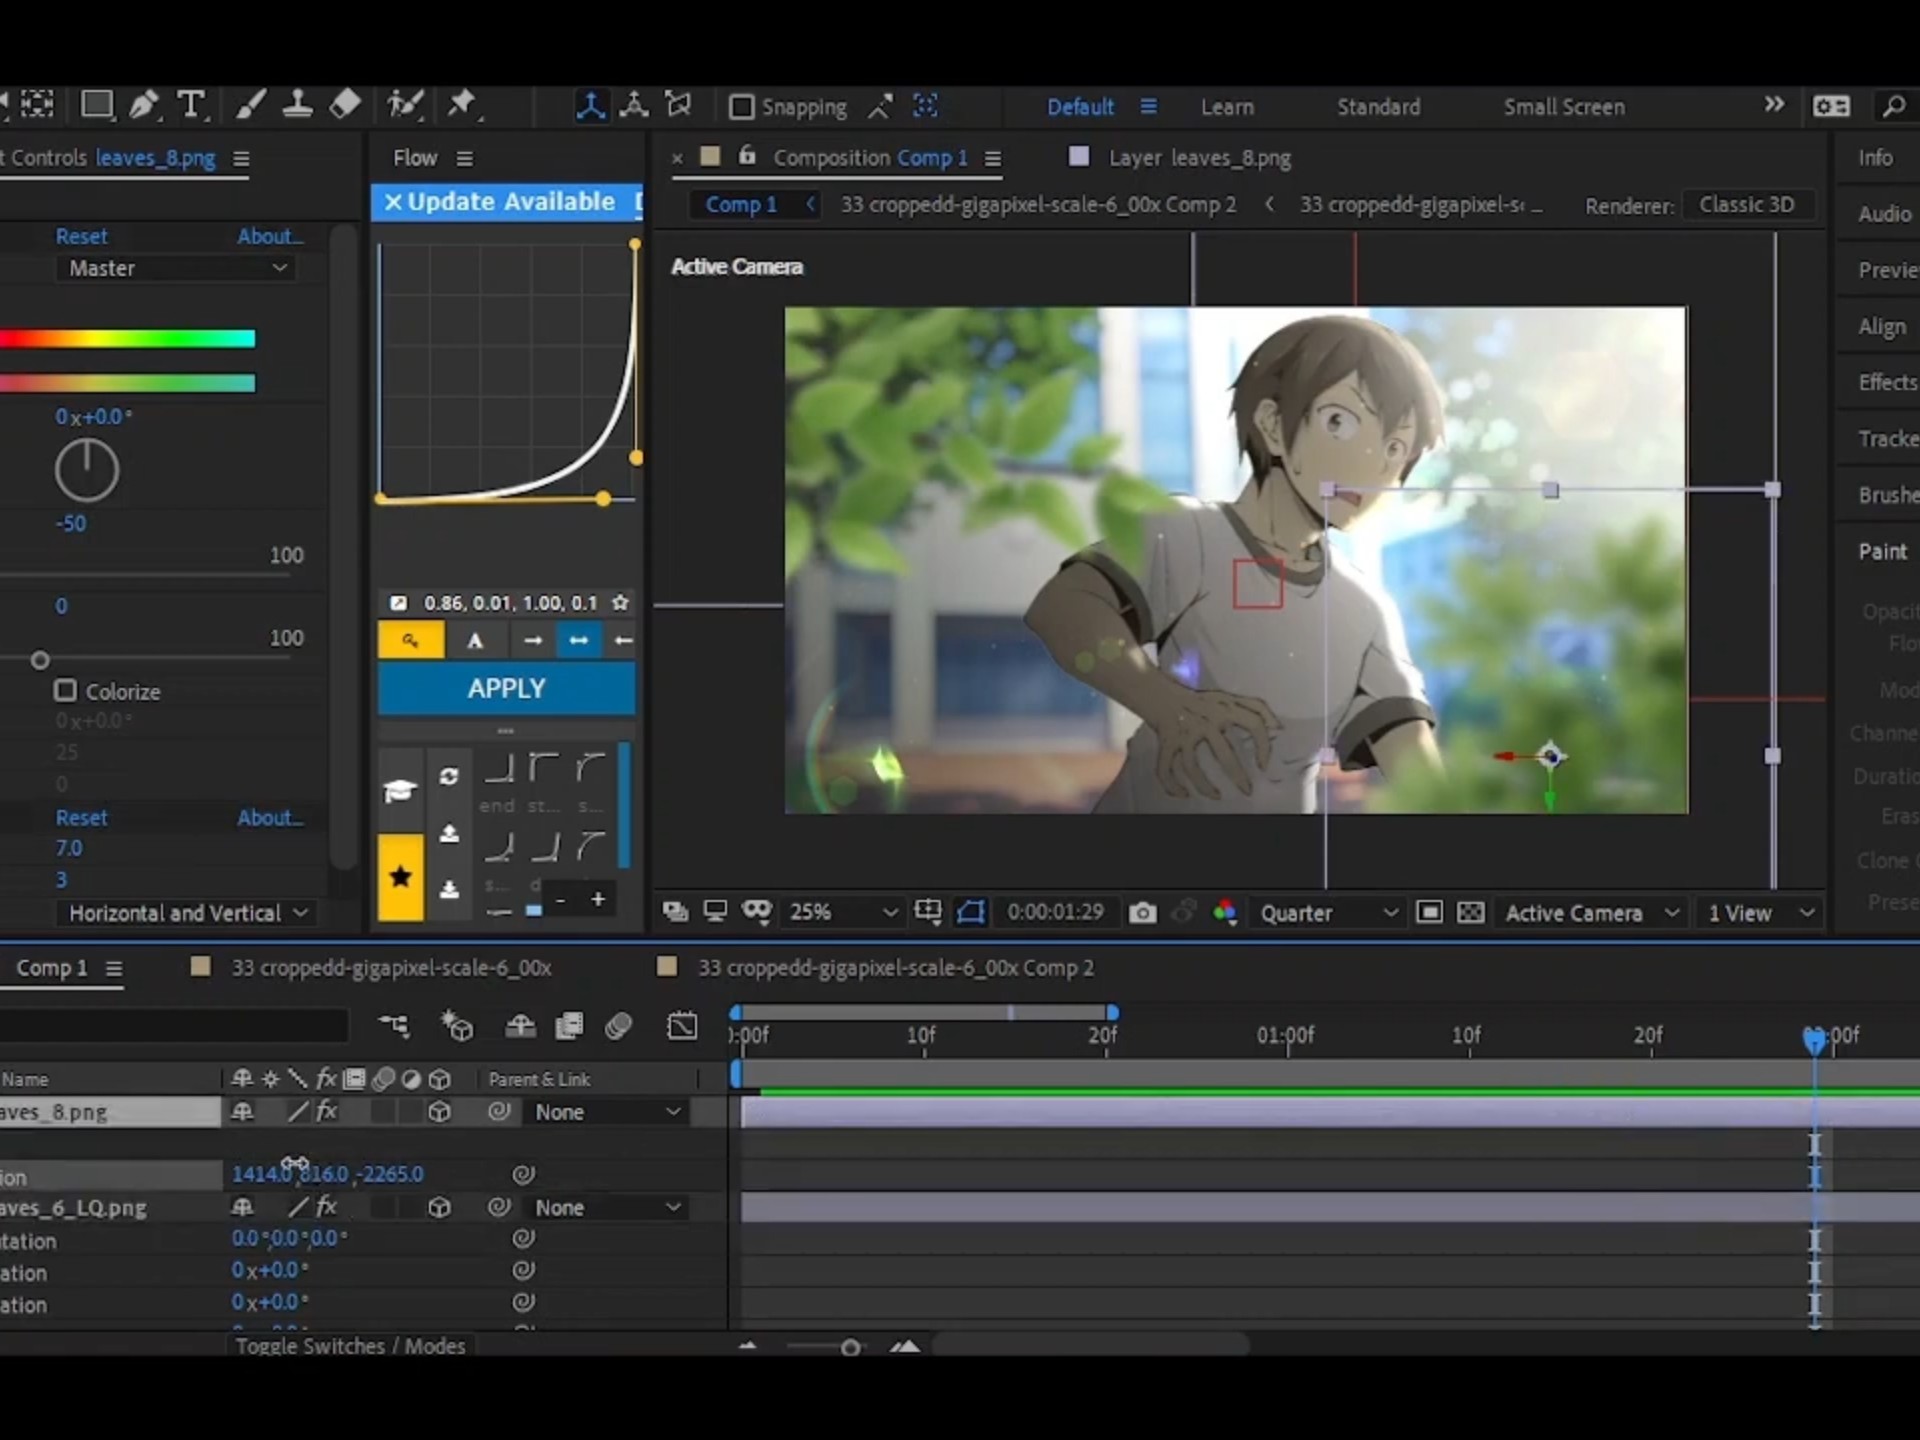The image size is (1920, 1440).
Task: Enable the Colorize checkbox
Action: (65, 690)
